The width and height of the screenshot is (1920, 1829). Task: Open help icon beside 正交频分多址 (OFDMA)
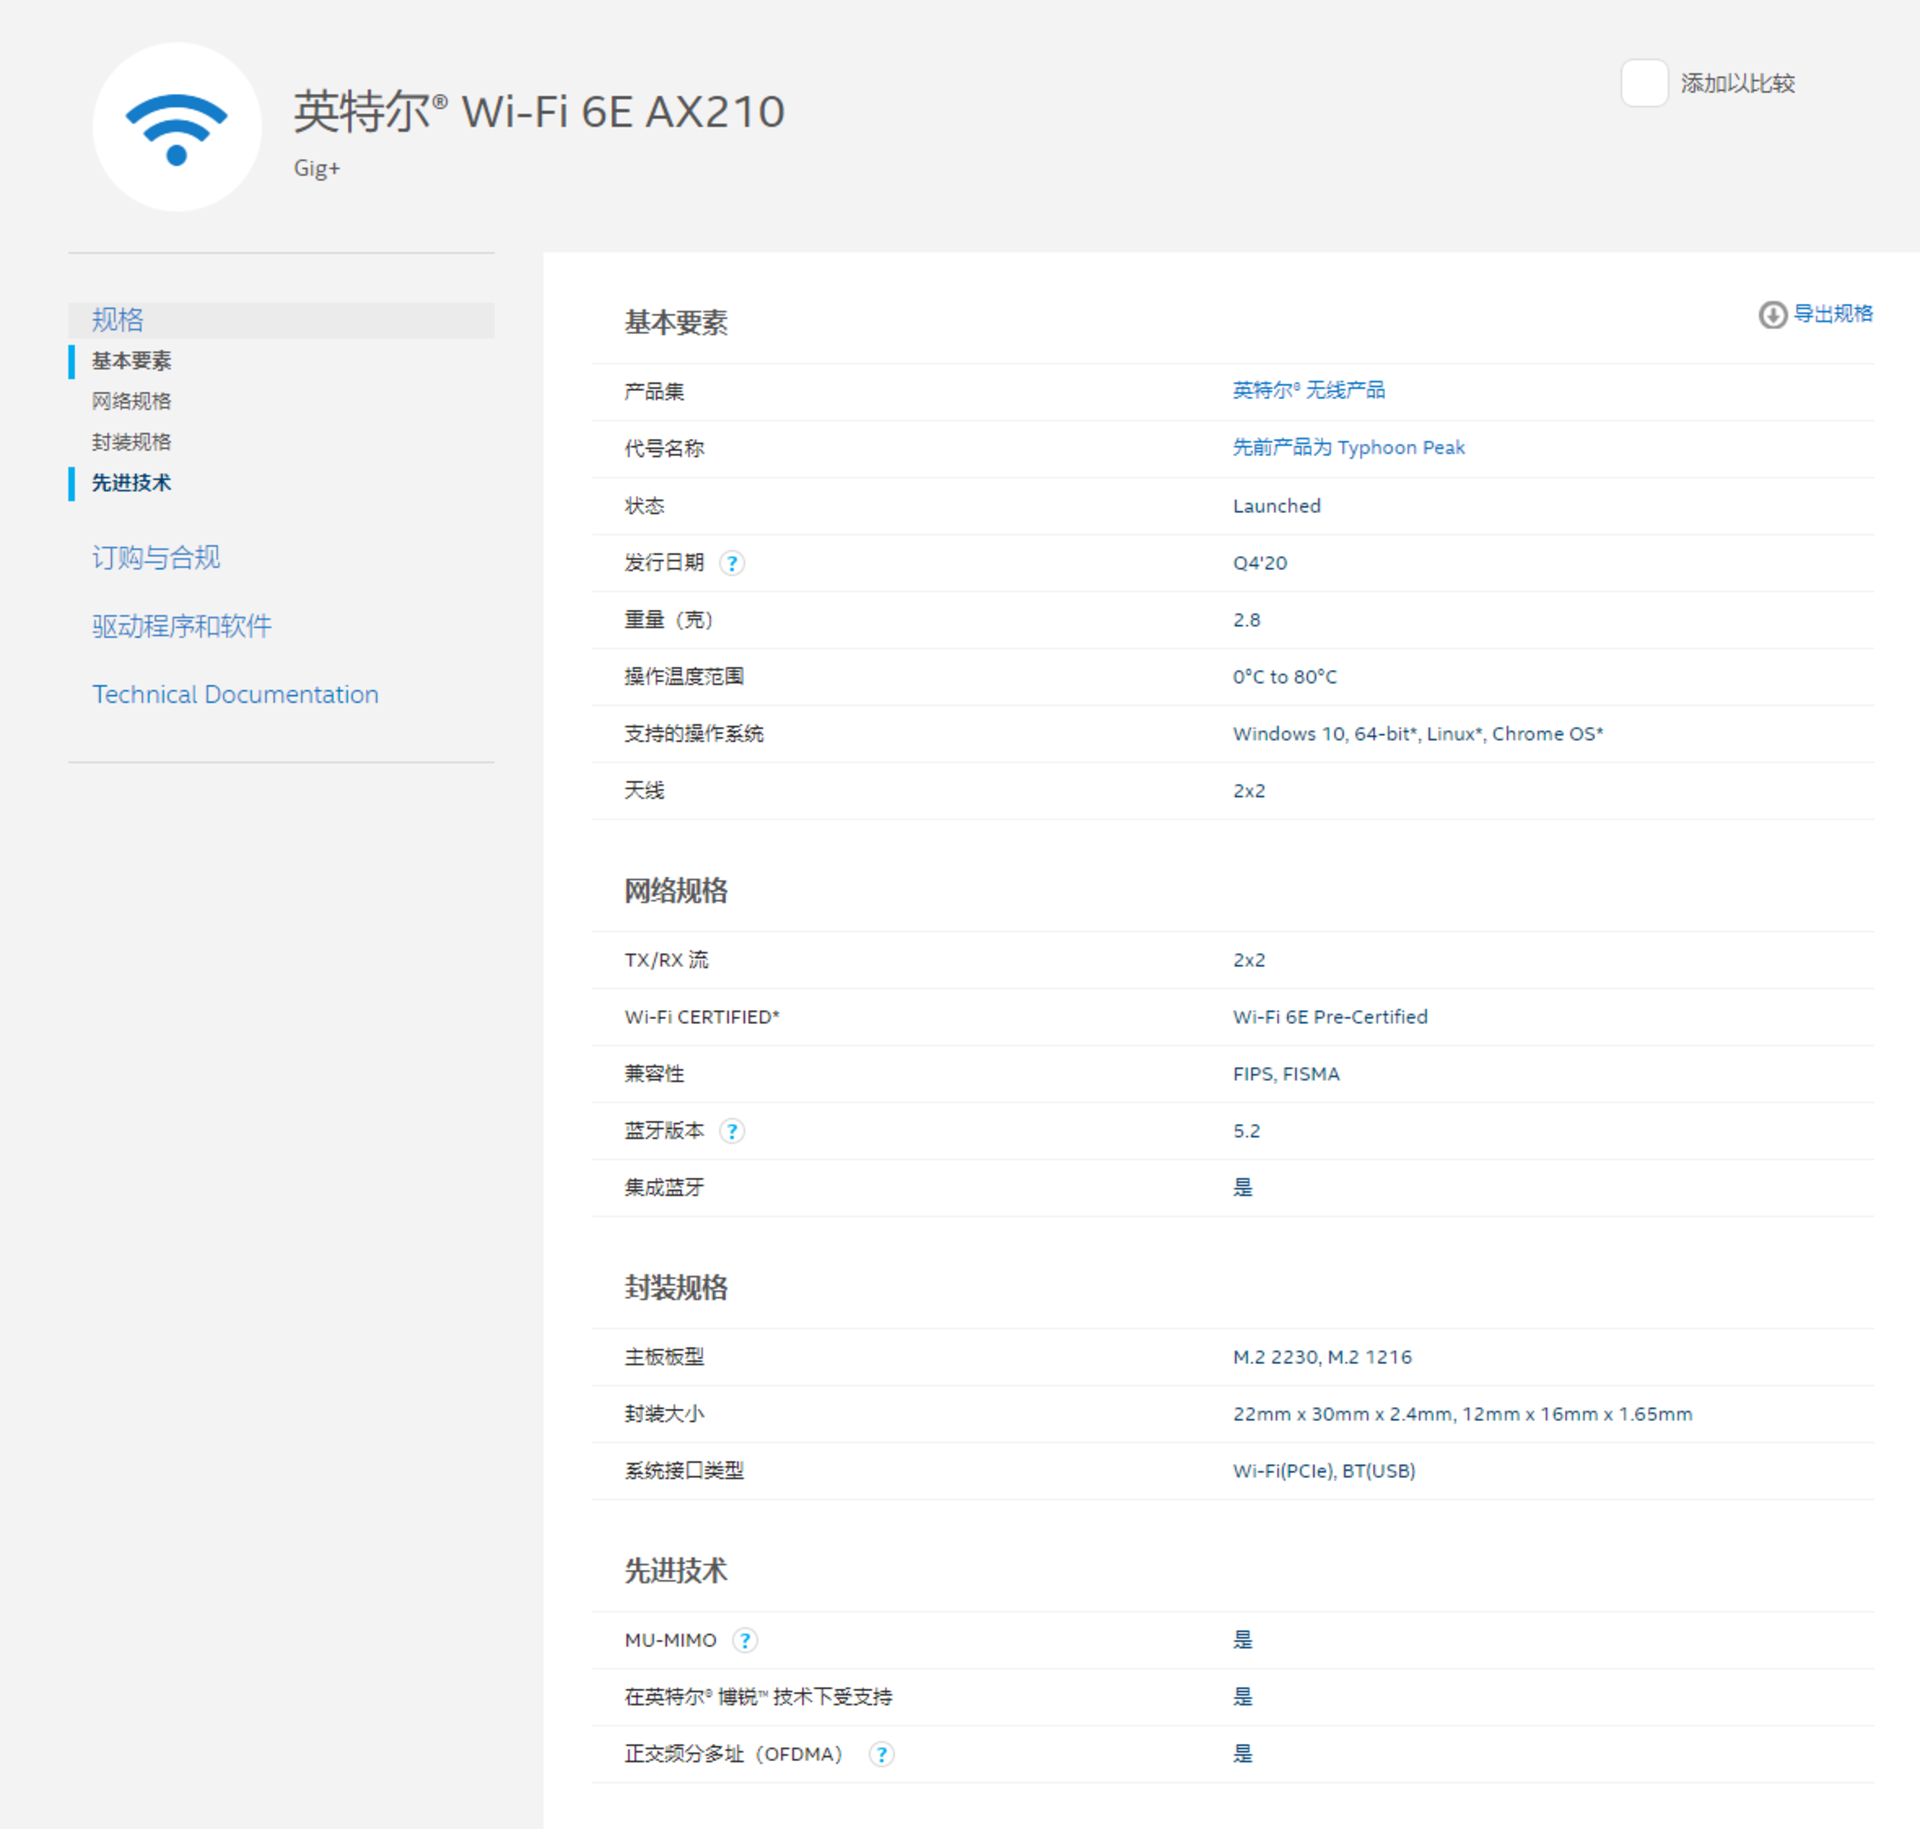(881, 1754)
